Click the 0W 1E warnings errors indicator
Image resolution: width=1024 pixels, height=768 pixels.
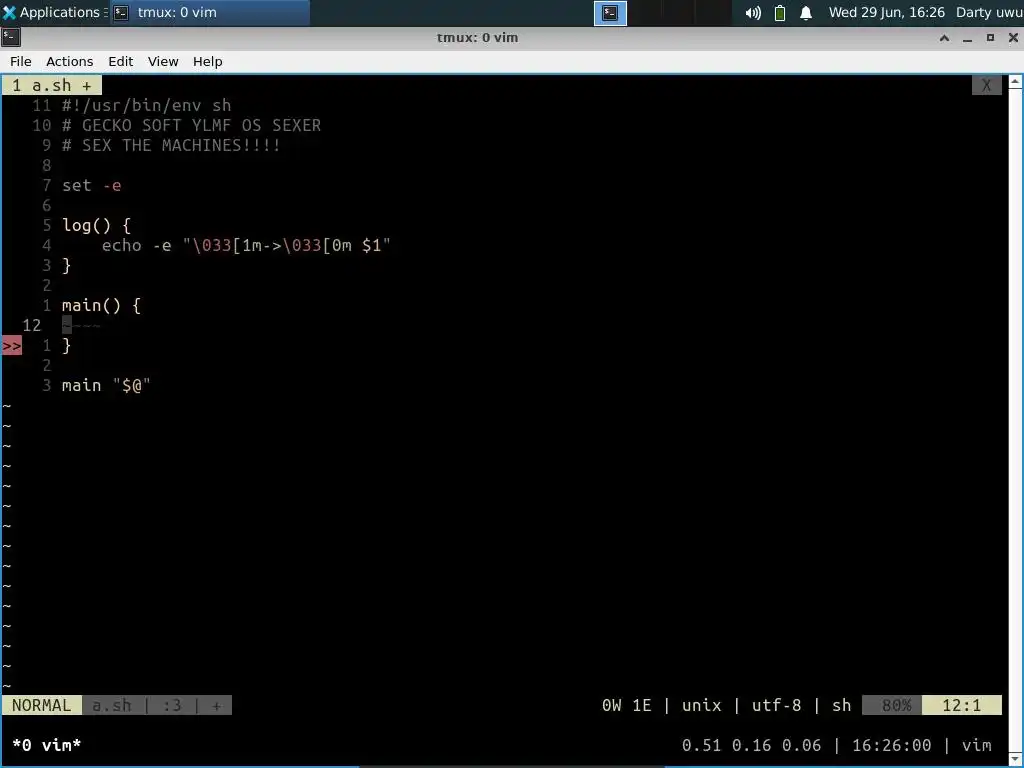626,705
